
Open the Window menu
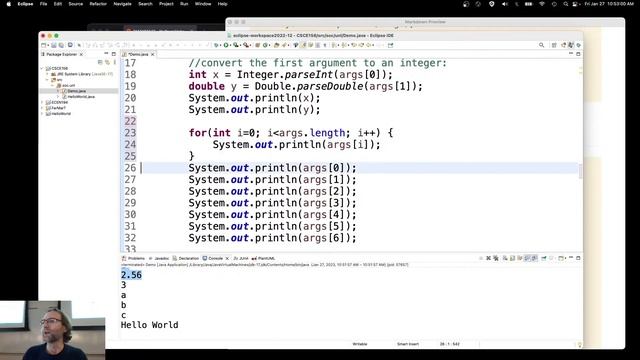click(x=203, y=4)
